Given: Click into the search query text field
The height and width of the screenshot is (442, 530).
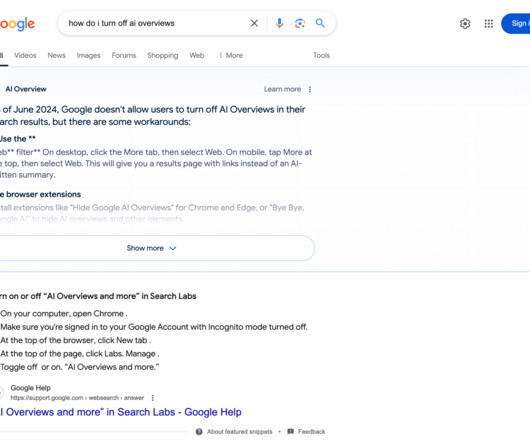Looking at the screenshot, I should click(x=155, y=23).
